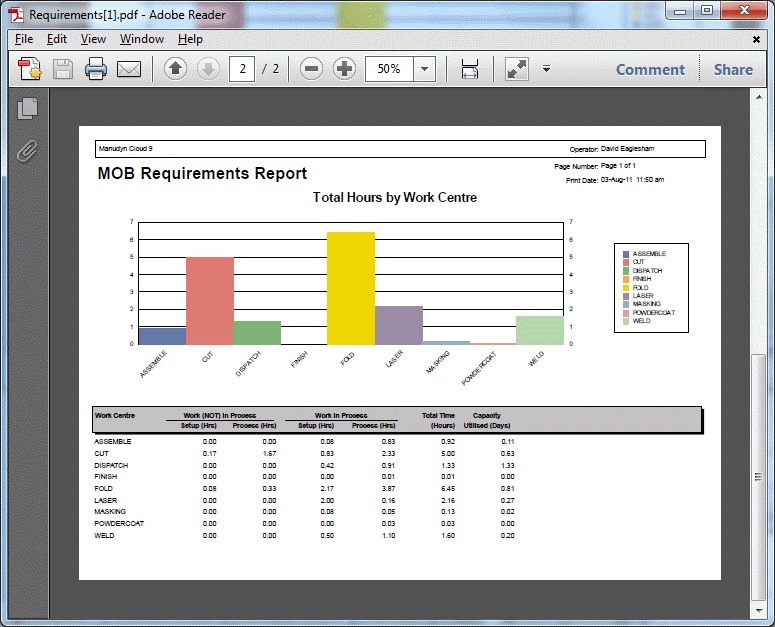Zoom in with the plus button
Image resolution: width=775 pixels, height=627 pixels.
click(x=344, y=69)
